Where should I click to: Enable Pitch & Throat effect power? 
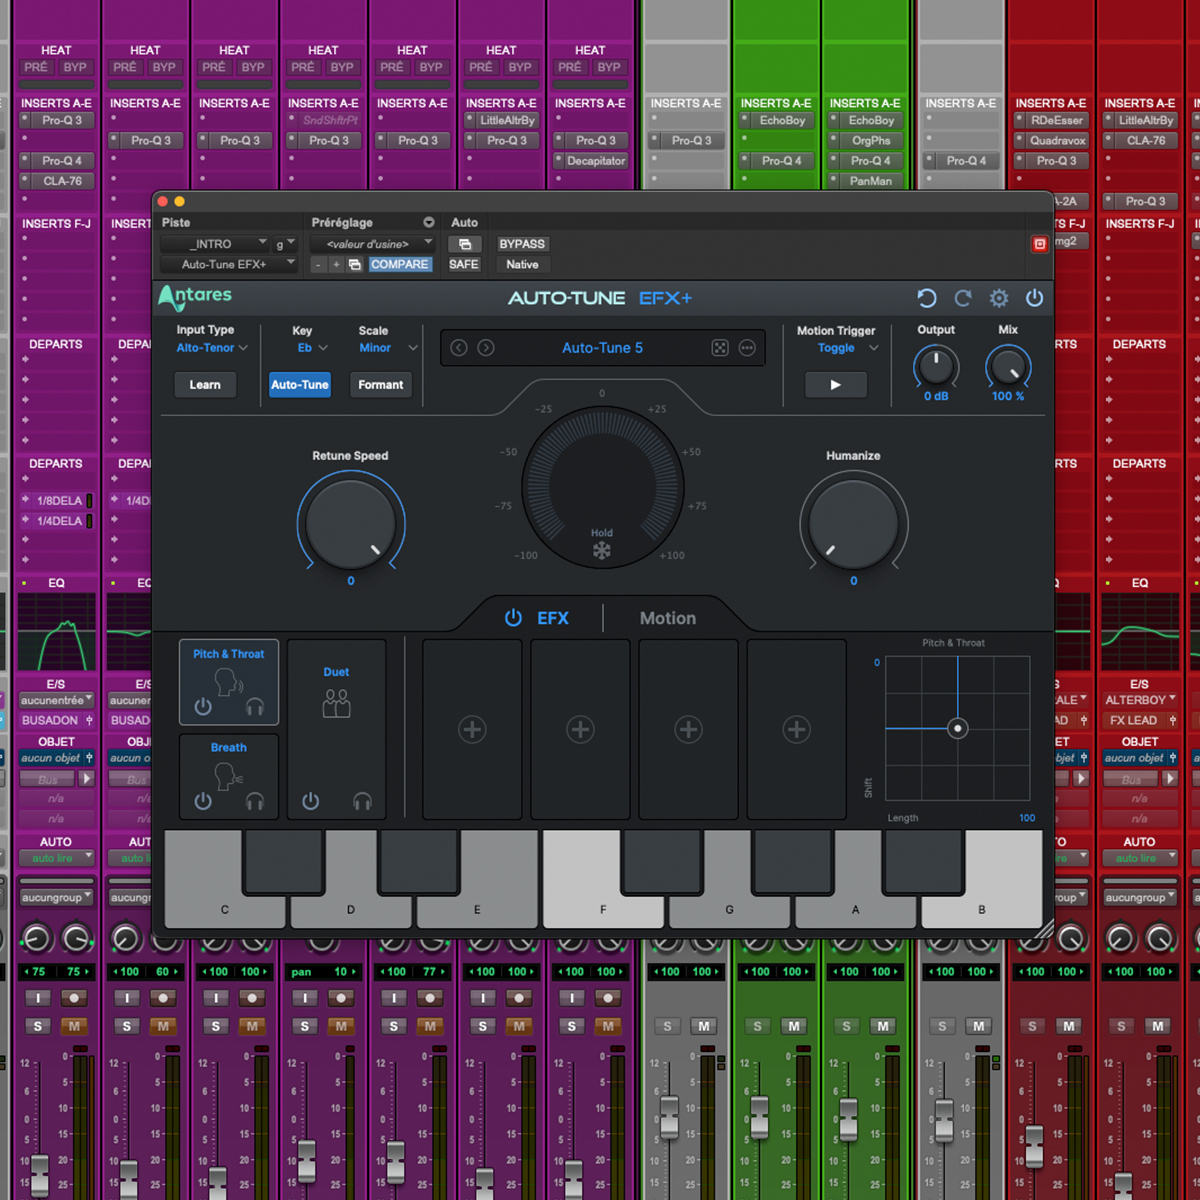point(203,706)
